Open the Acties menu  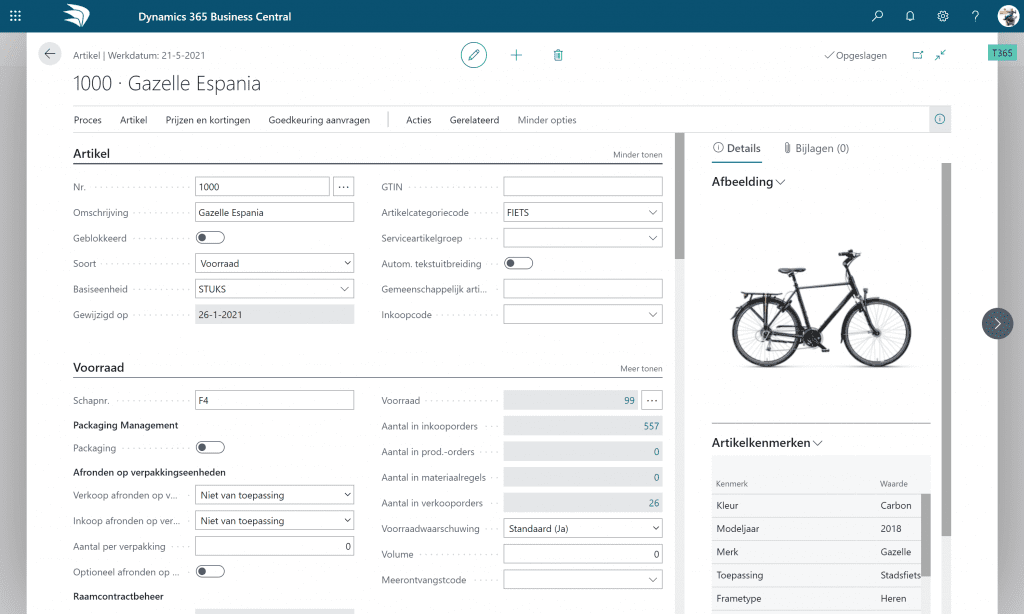tap(419, 120)
